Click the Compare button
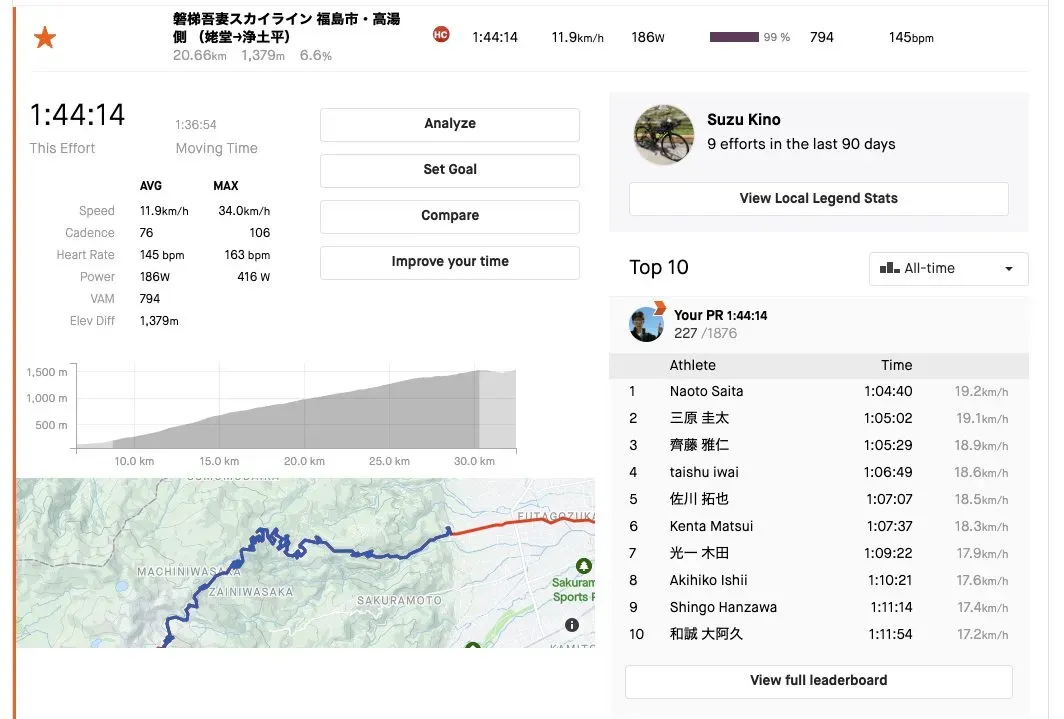Image resolution: width=1064 pixels, height=719 pixels. (x=449, y=216)
